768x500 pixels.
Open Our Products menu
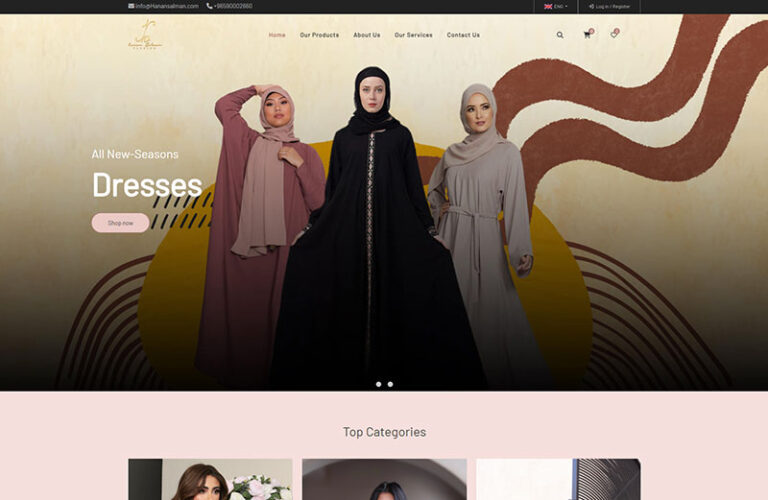coord(319,35)
